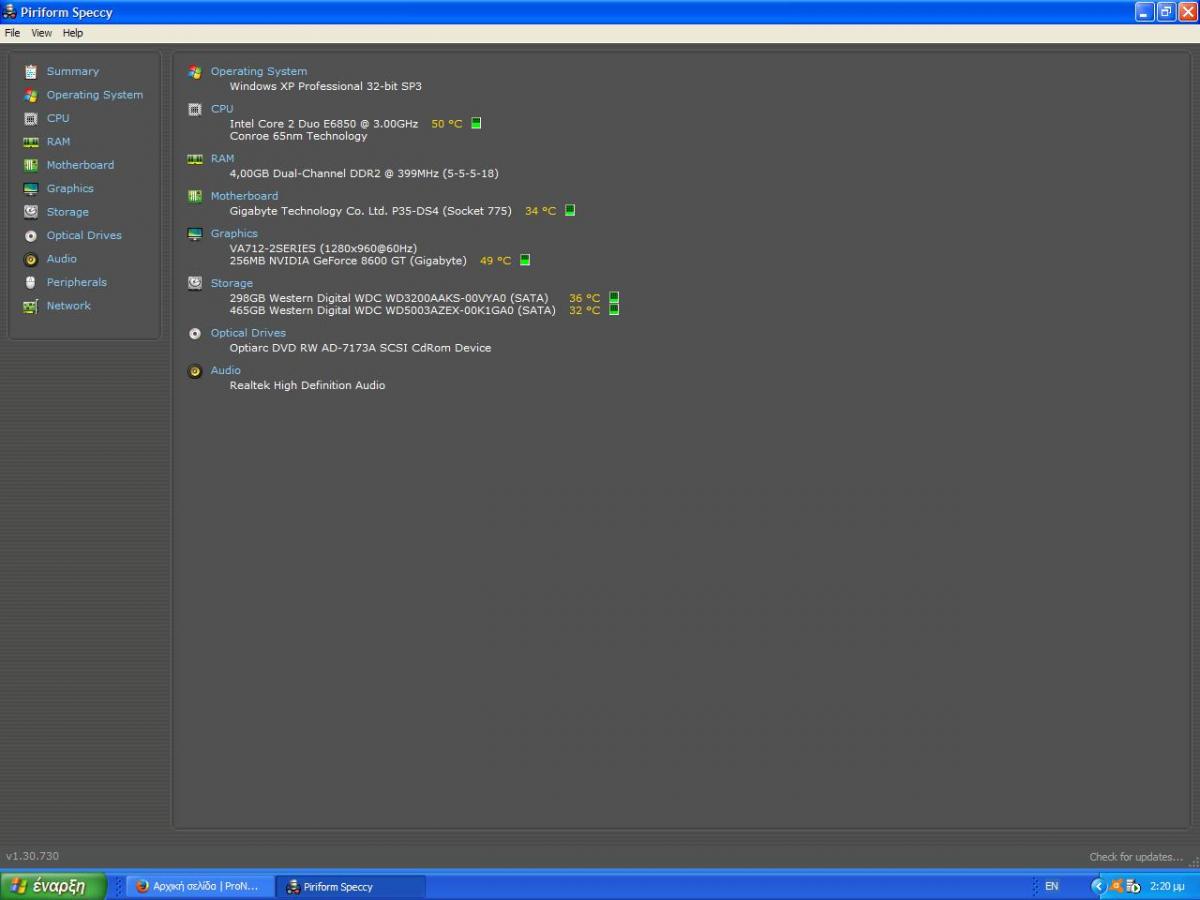Click the Summary clipboard icon in sidebar

point(31,72)
